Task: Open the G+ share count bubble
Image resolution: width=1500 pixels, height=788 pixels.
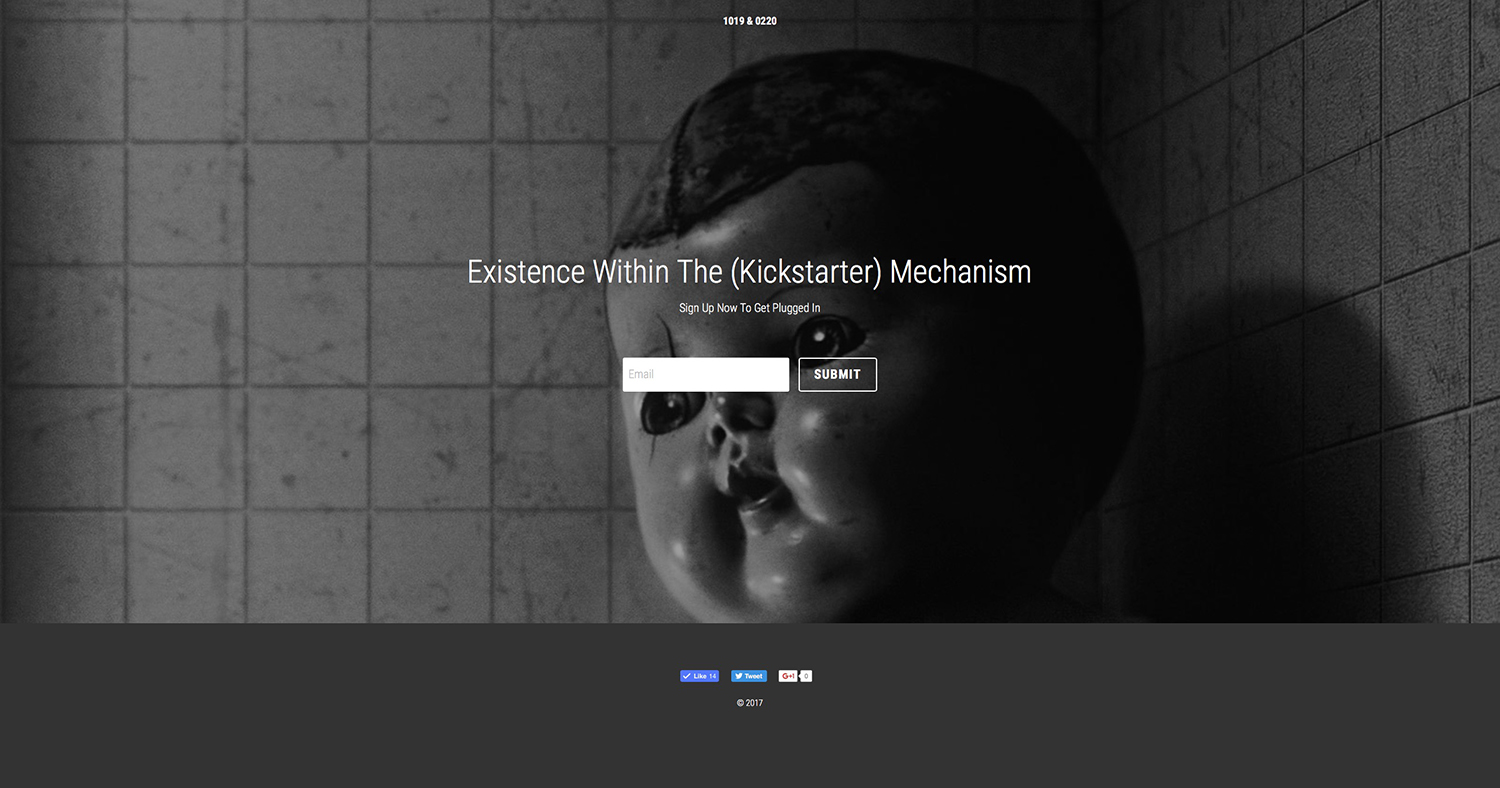Action: [806, 676]
